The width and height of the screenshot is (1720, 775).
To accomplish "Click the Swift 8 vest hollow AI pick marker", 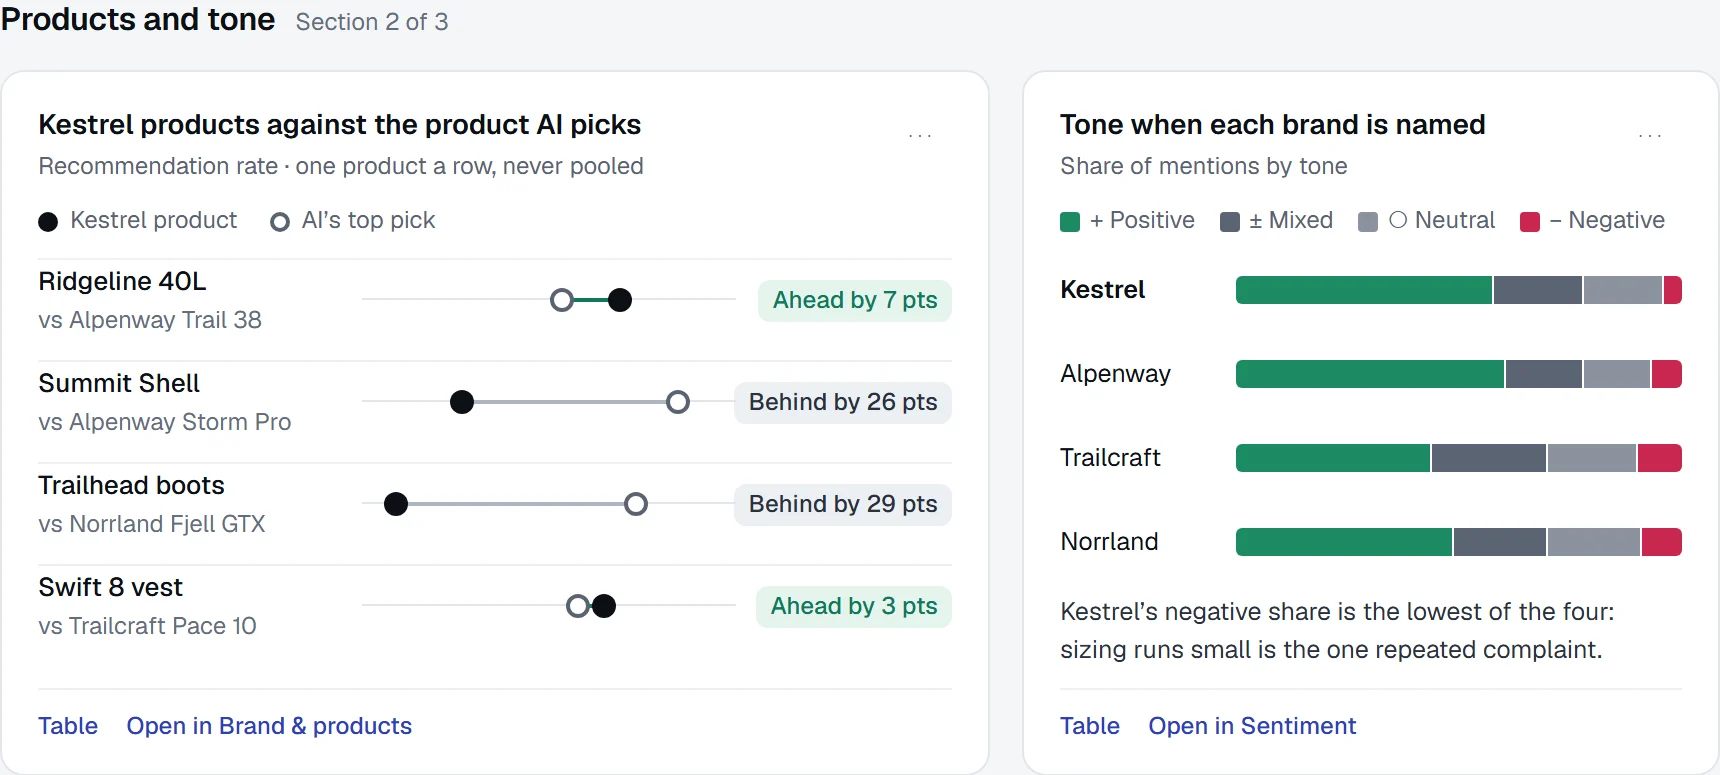I will 577,606.
